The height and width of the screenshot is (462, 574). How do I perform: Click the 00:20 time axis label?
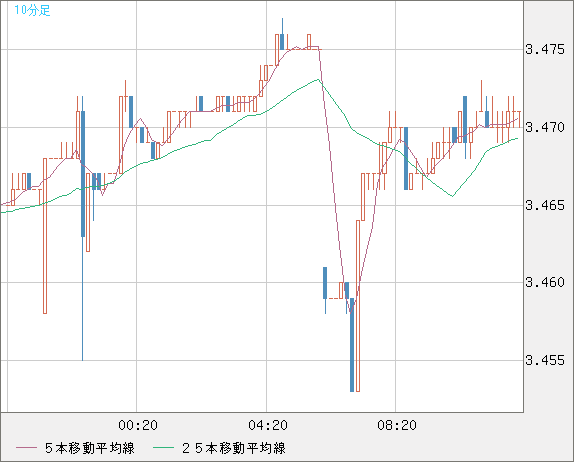[x=138, y=425]
